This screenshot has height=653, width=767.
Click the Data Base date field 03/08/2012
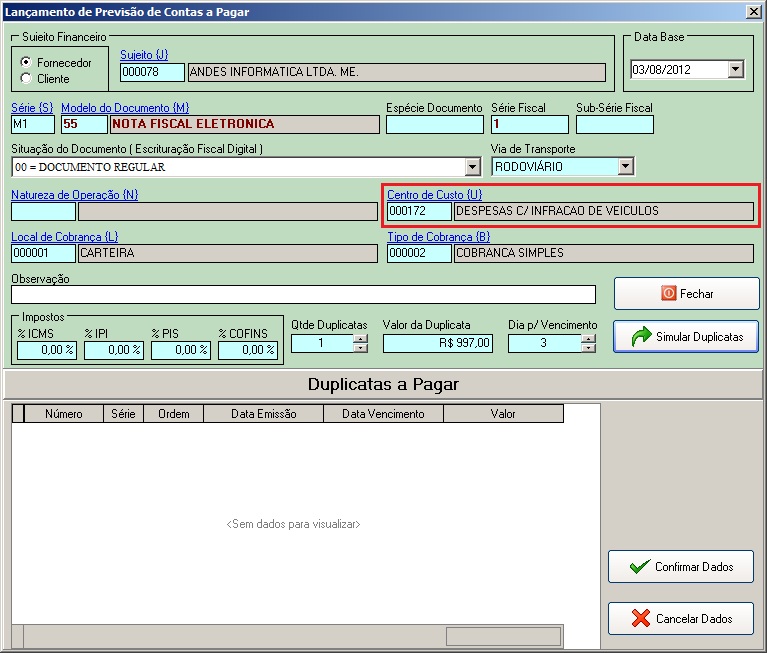click(x=679, y=69)
